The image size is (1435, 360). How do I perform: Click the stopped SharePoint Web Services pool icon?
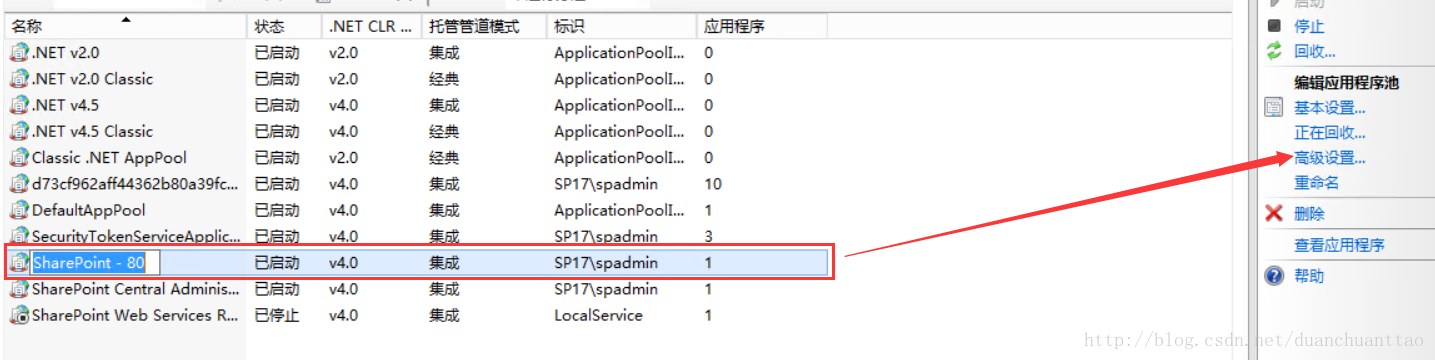19,315
